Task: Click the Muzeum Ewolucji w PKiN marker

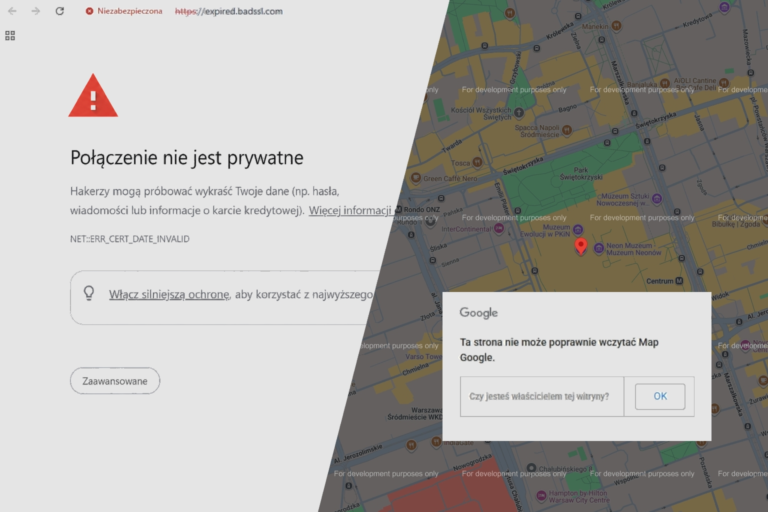Action: pos(578,229)
